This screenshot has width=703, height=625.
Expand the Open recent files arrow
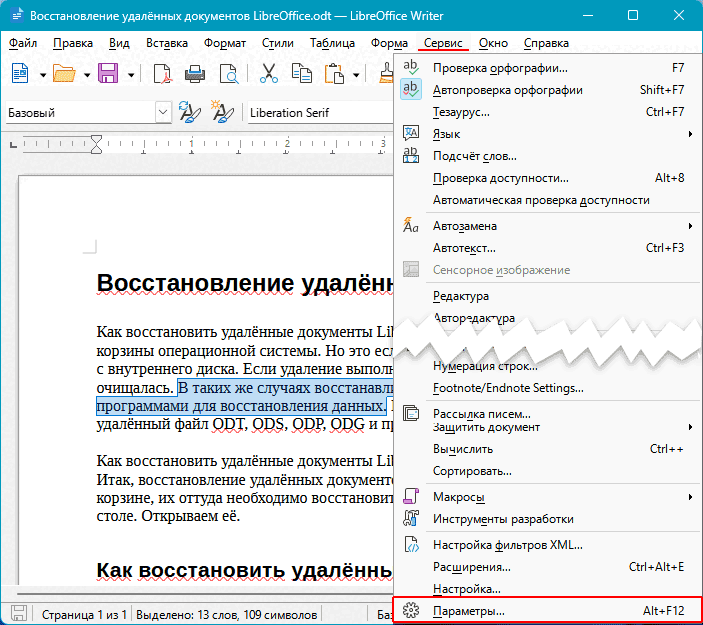click(x=87, y=75)
